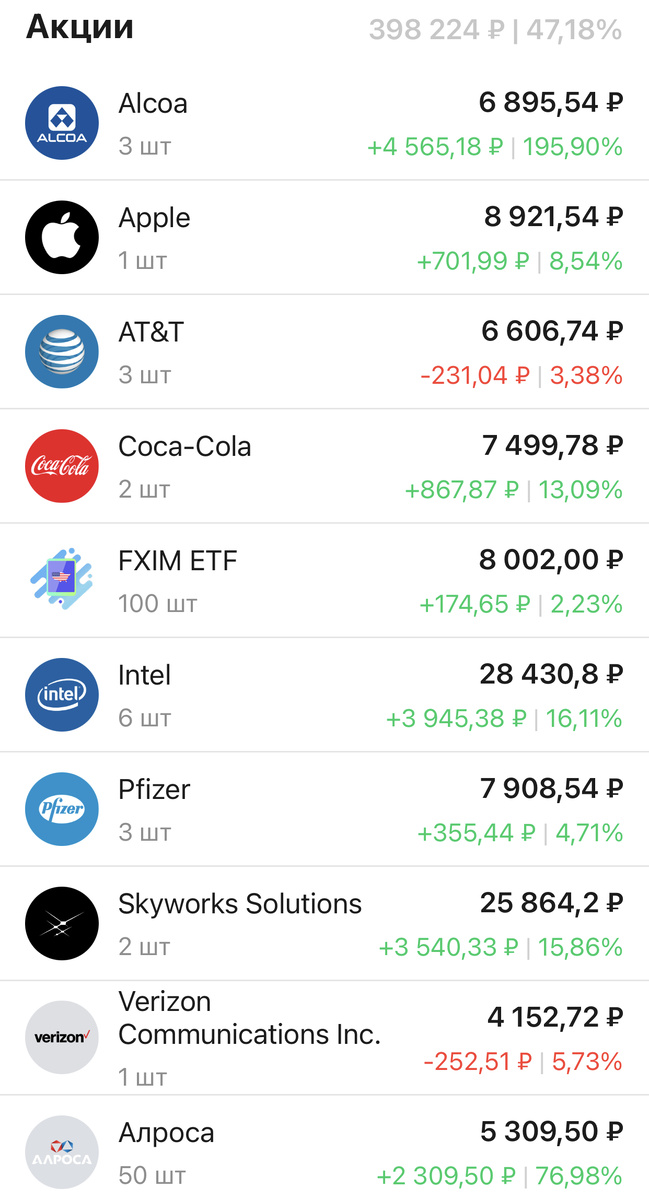Select the Coca-Cola holdings row
649x1200 pixels.
[x=324, y=465]
